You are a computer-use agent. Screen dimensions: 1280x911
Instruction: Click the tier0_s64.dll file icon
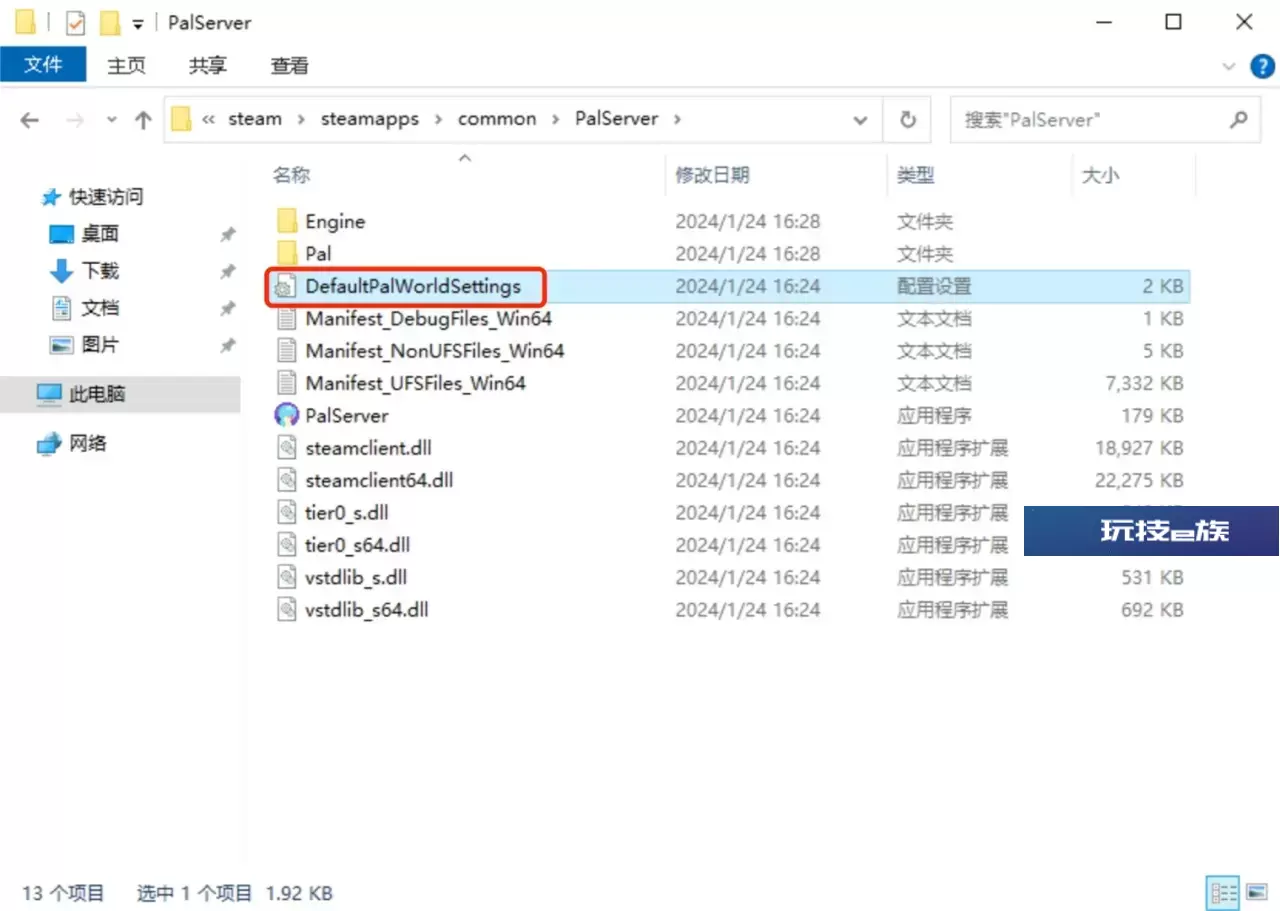click(x=287, y=545)
